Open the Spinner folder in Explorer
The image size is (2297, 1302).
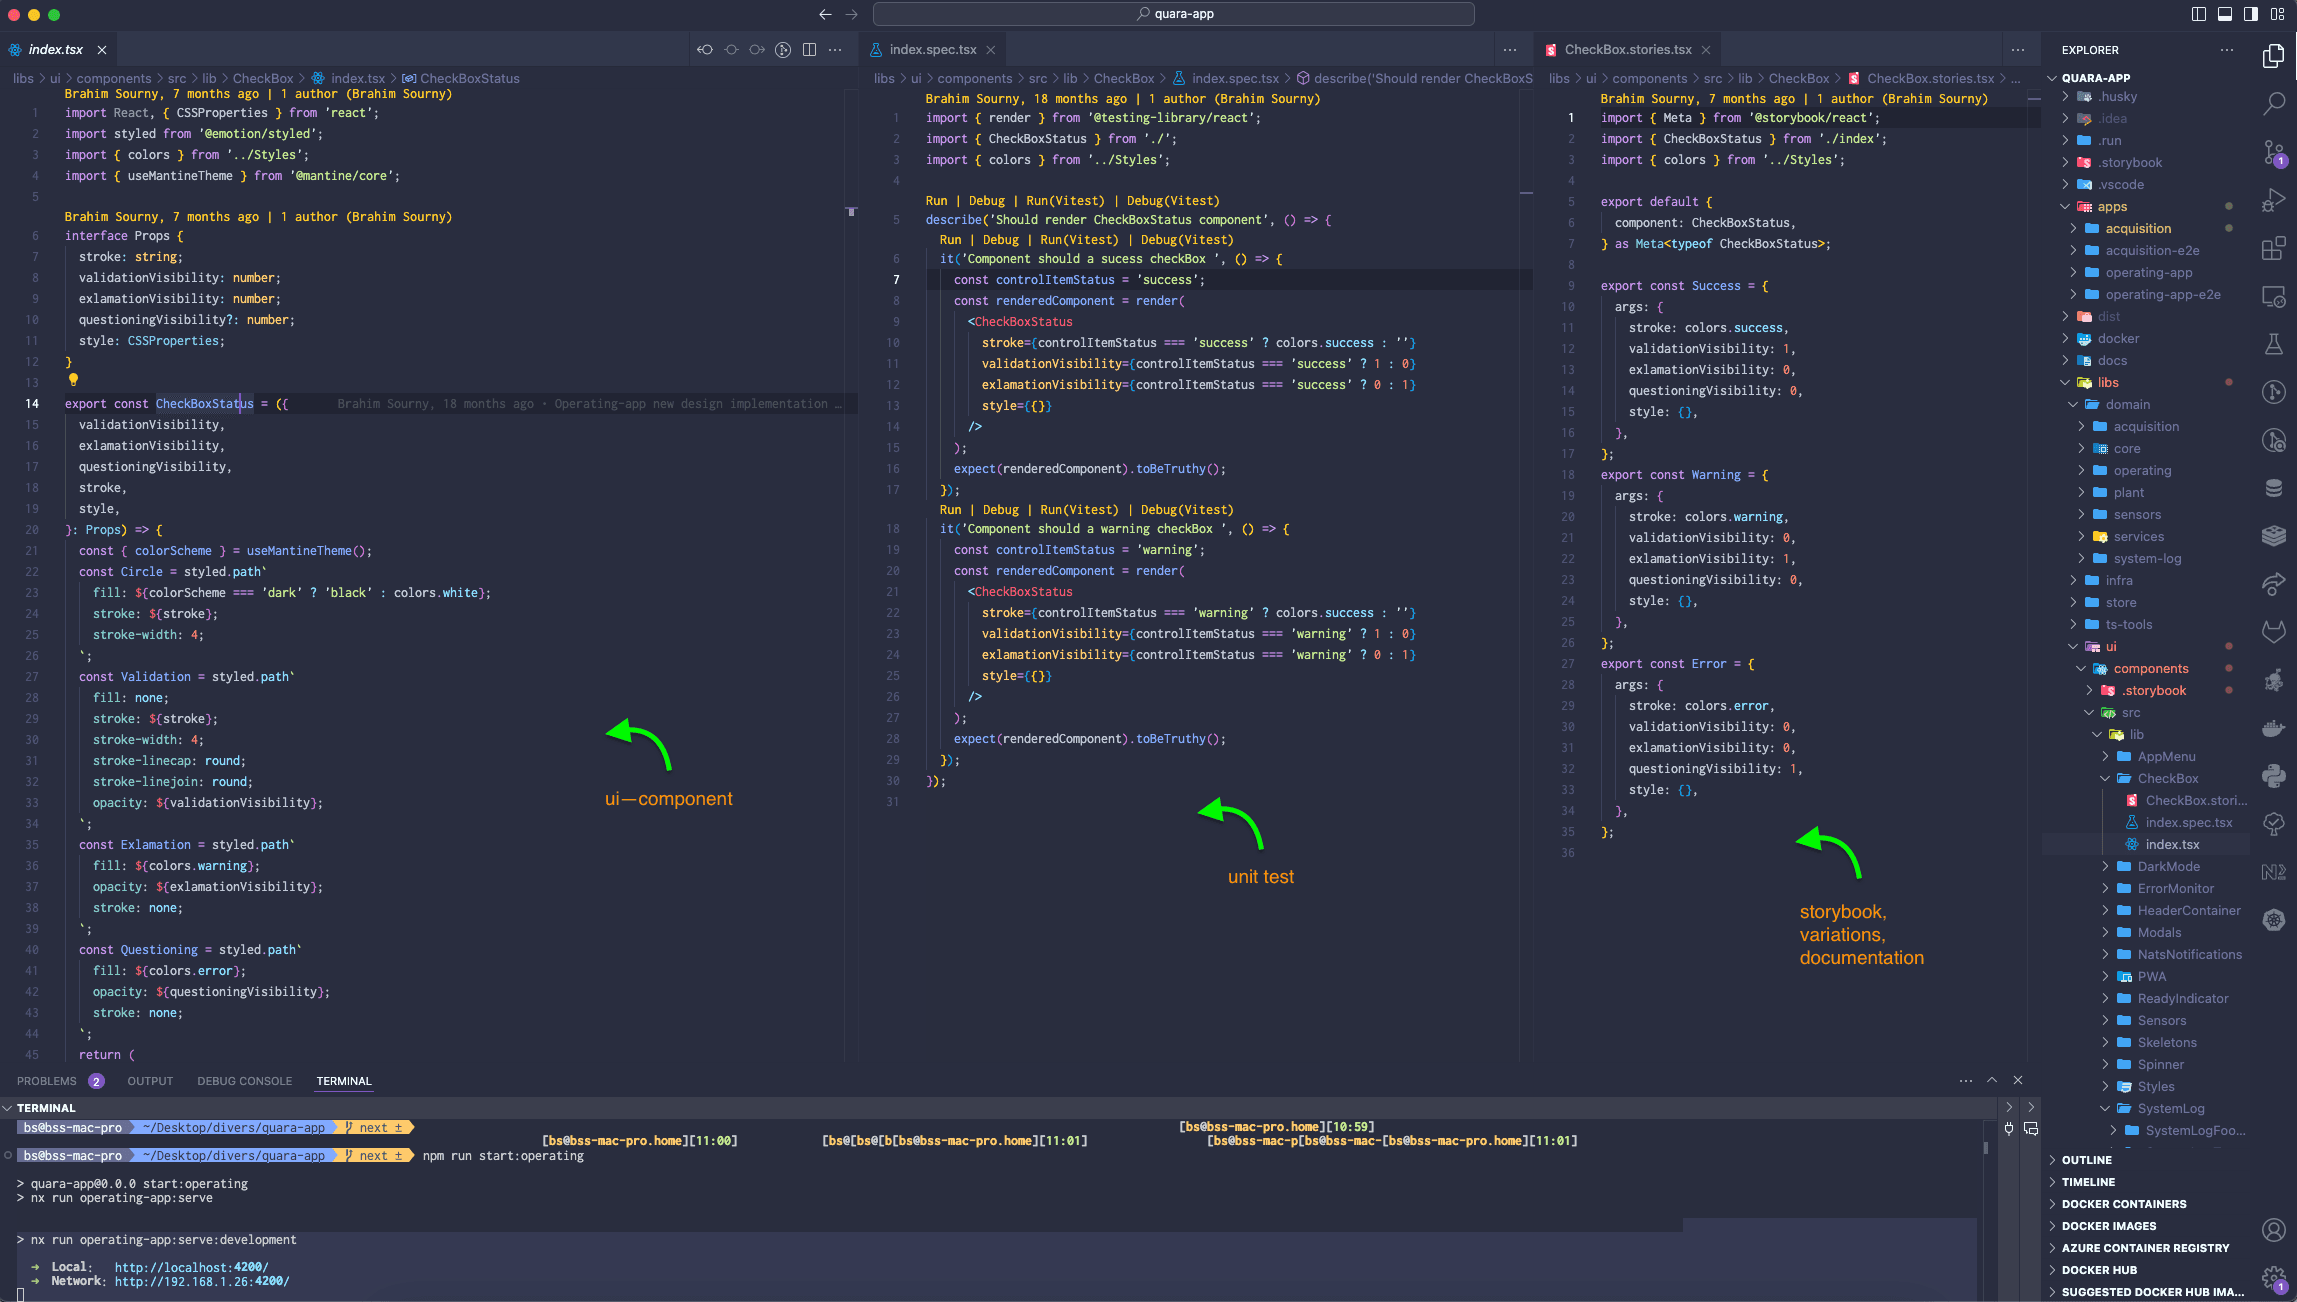coord(2160,1065)
